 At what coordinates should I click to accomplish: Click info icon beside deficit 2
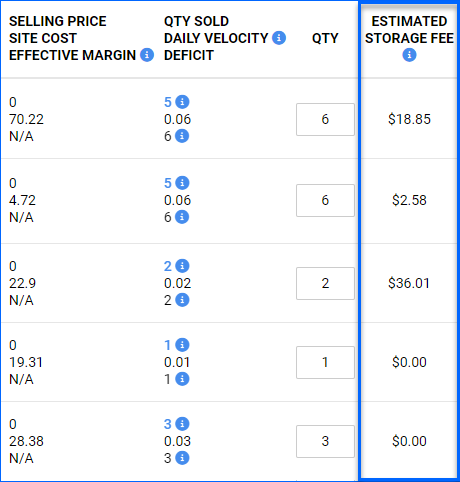point(182,300)
